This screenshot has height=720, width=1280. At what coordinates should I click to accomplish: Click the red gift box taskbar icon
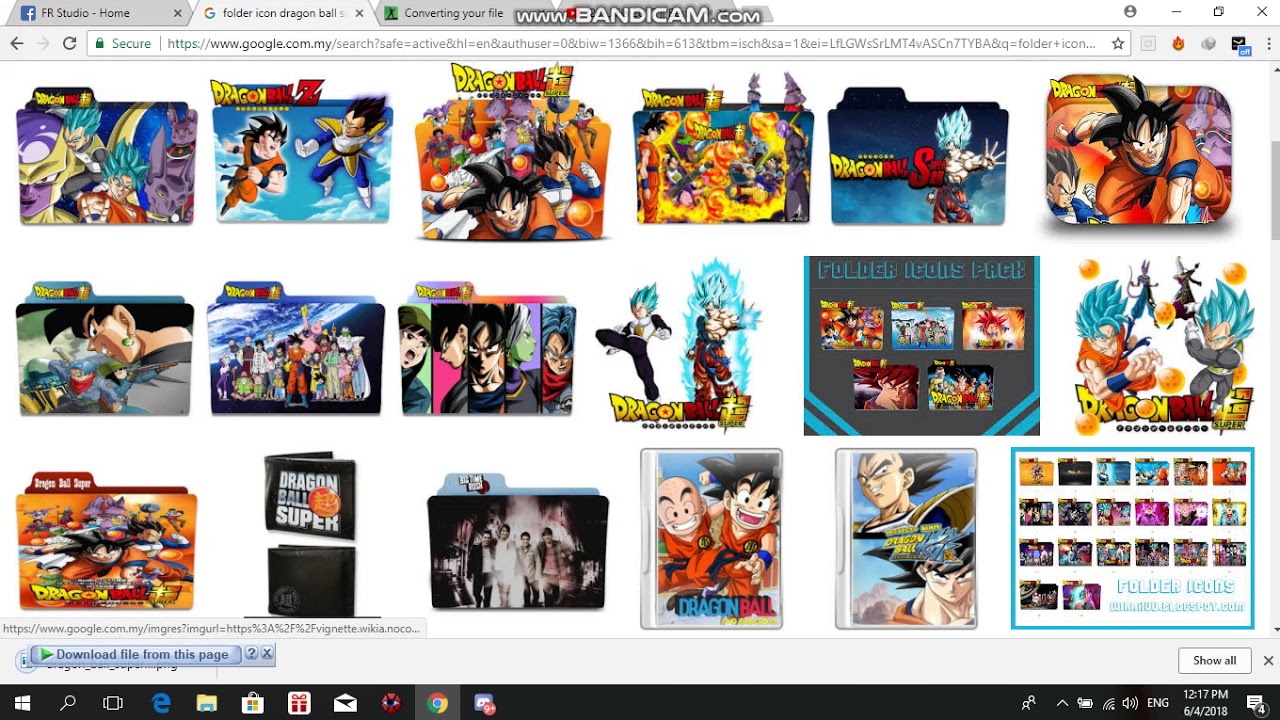[299, 703]
